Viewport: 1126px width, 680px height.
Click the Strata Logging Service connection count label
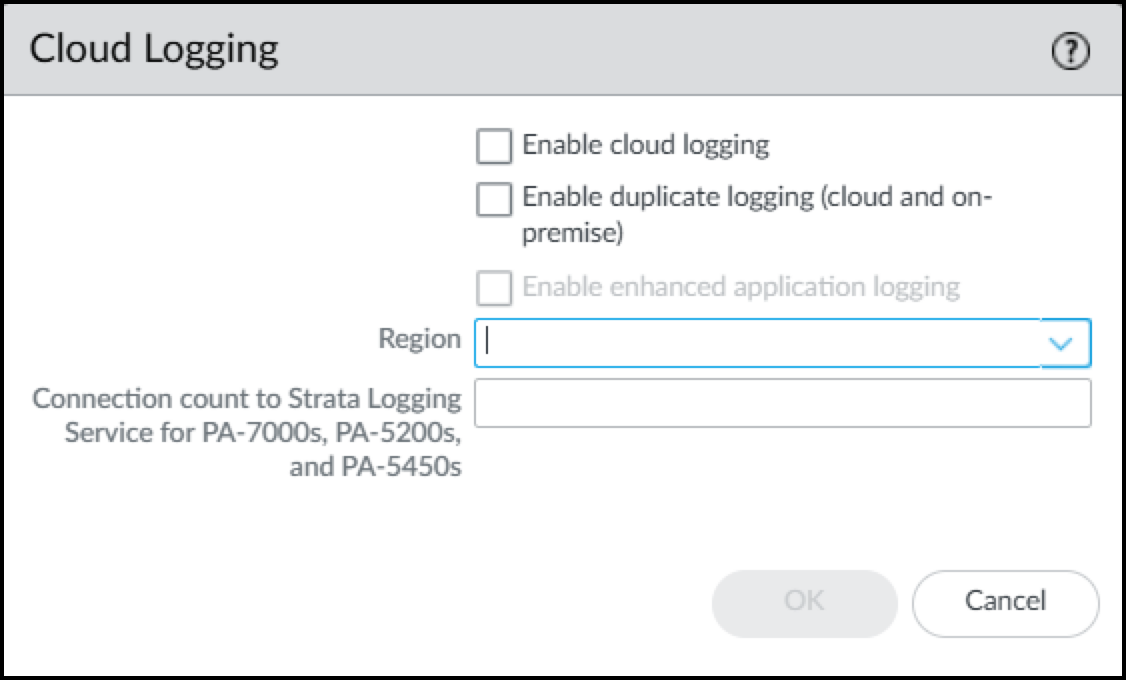247,400
